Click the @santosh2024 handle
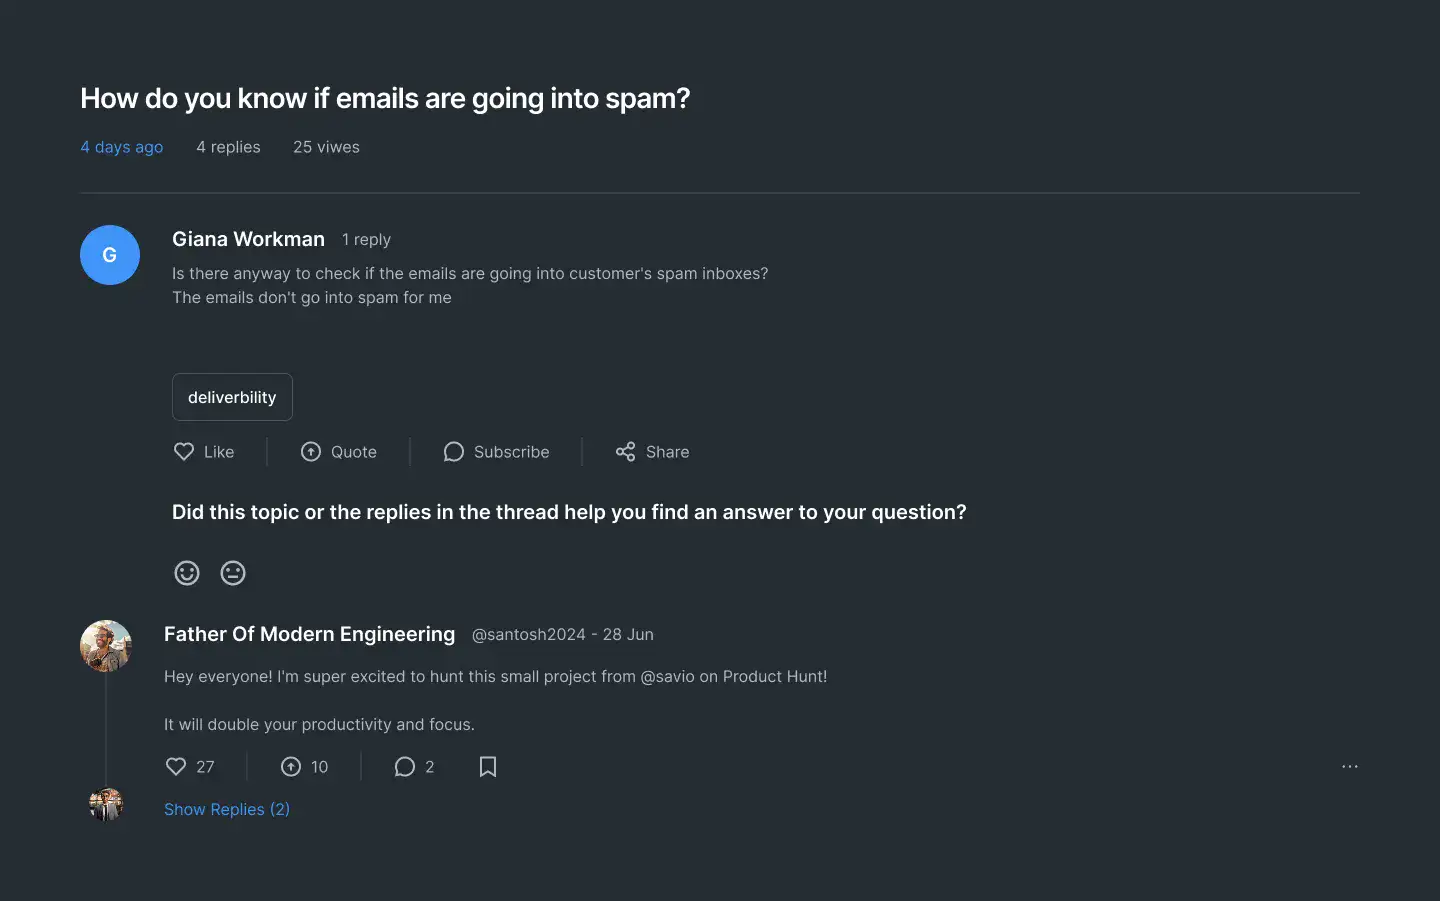This screenshot has height=901, width=1440. (x=528, y=634)
